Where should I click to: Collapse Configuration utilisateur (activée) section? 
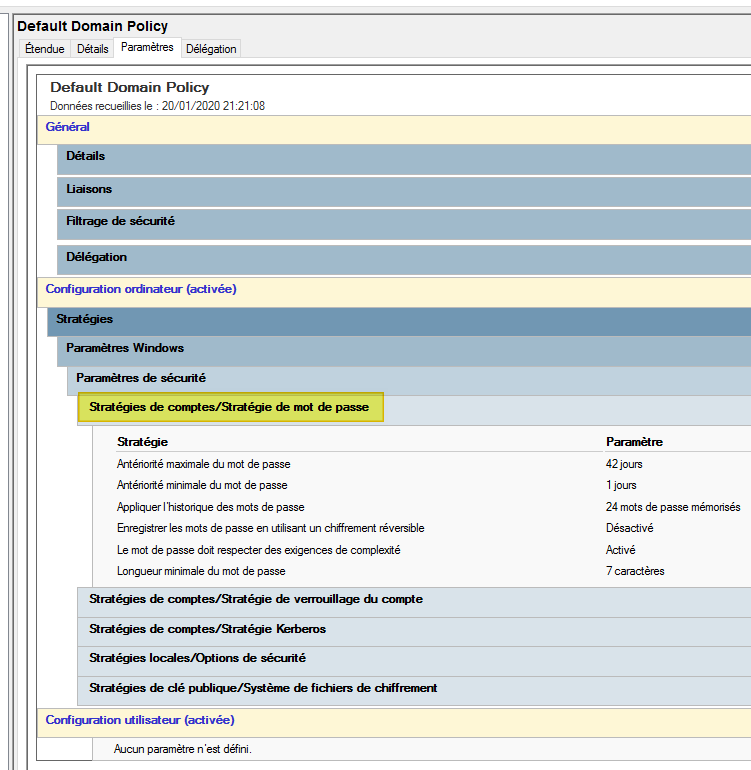coord(140,720)
